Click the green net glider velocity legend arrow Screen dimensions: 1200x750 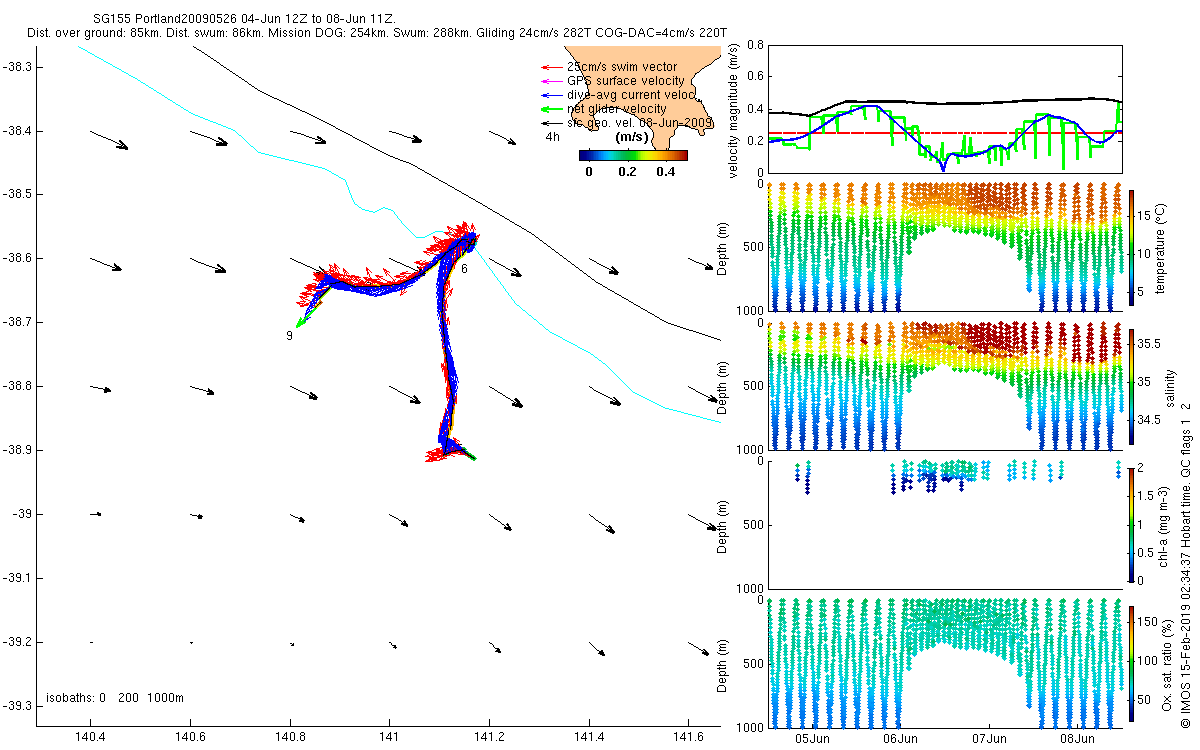pyautogui.click(x=550, y=108)
